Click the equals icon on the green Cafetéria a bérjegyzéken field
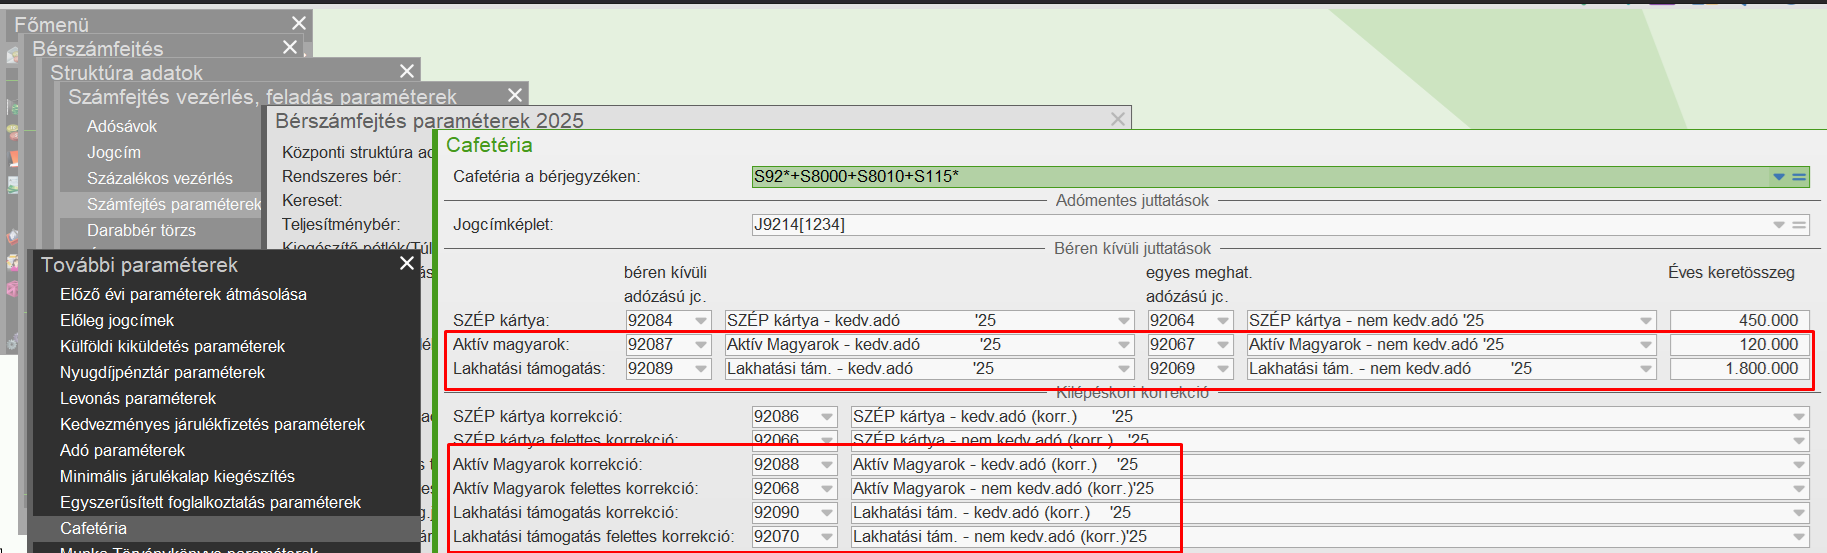 pos(1799,177)
